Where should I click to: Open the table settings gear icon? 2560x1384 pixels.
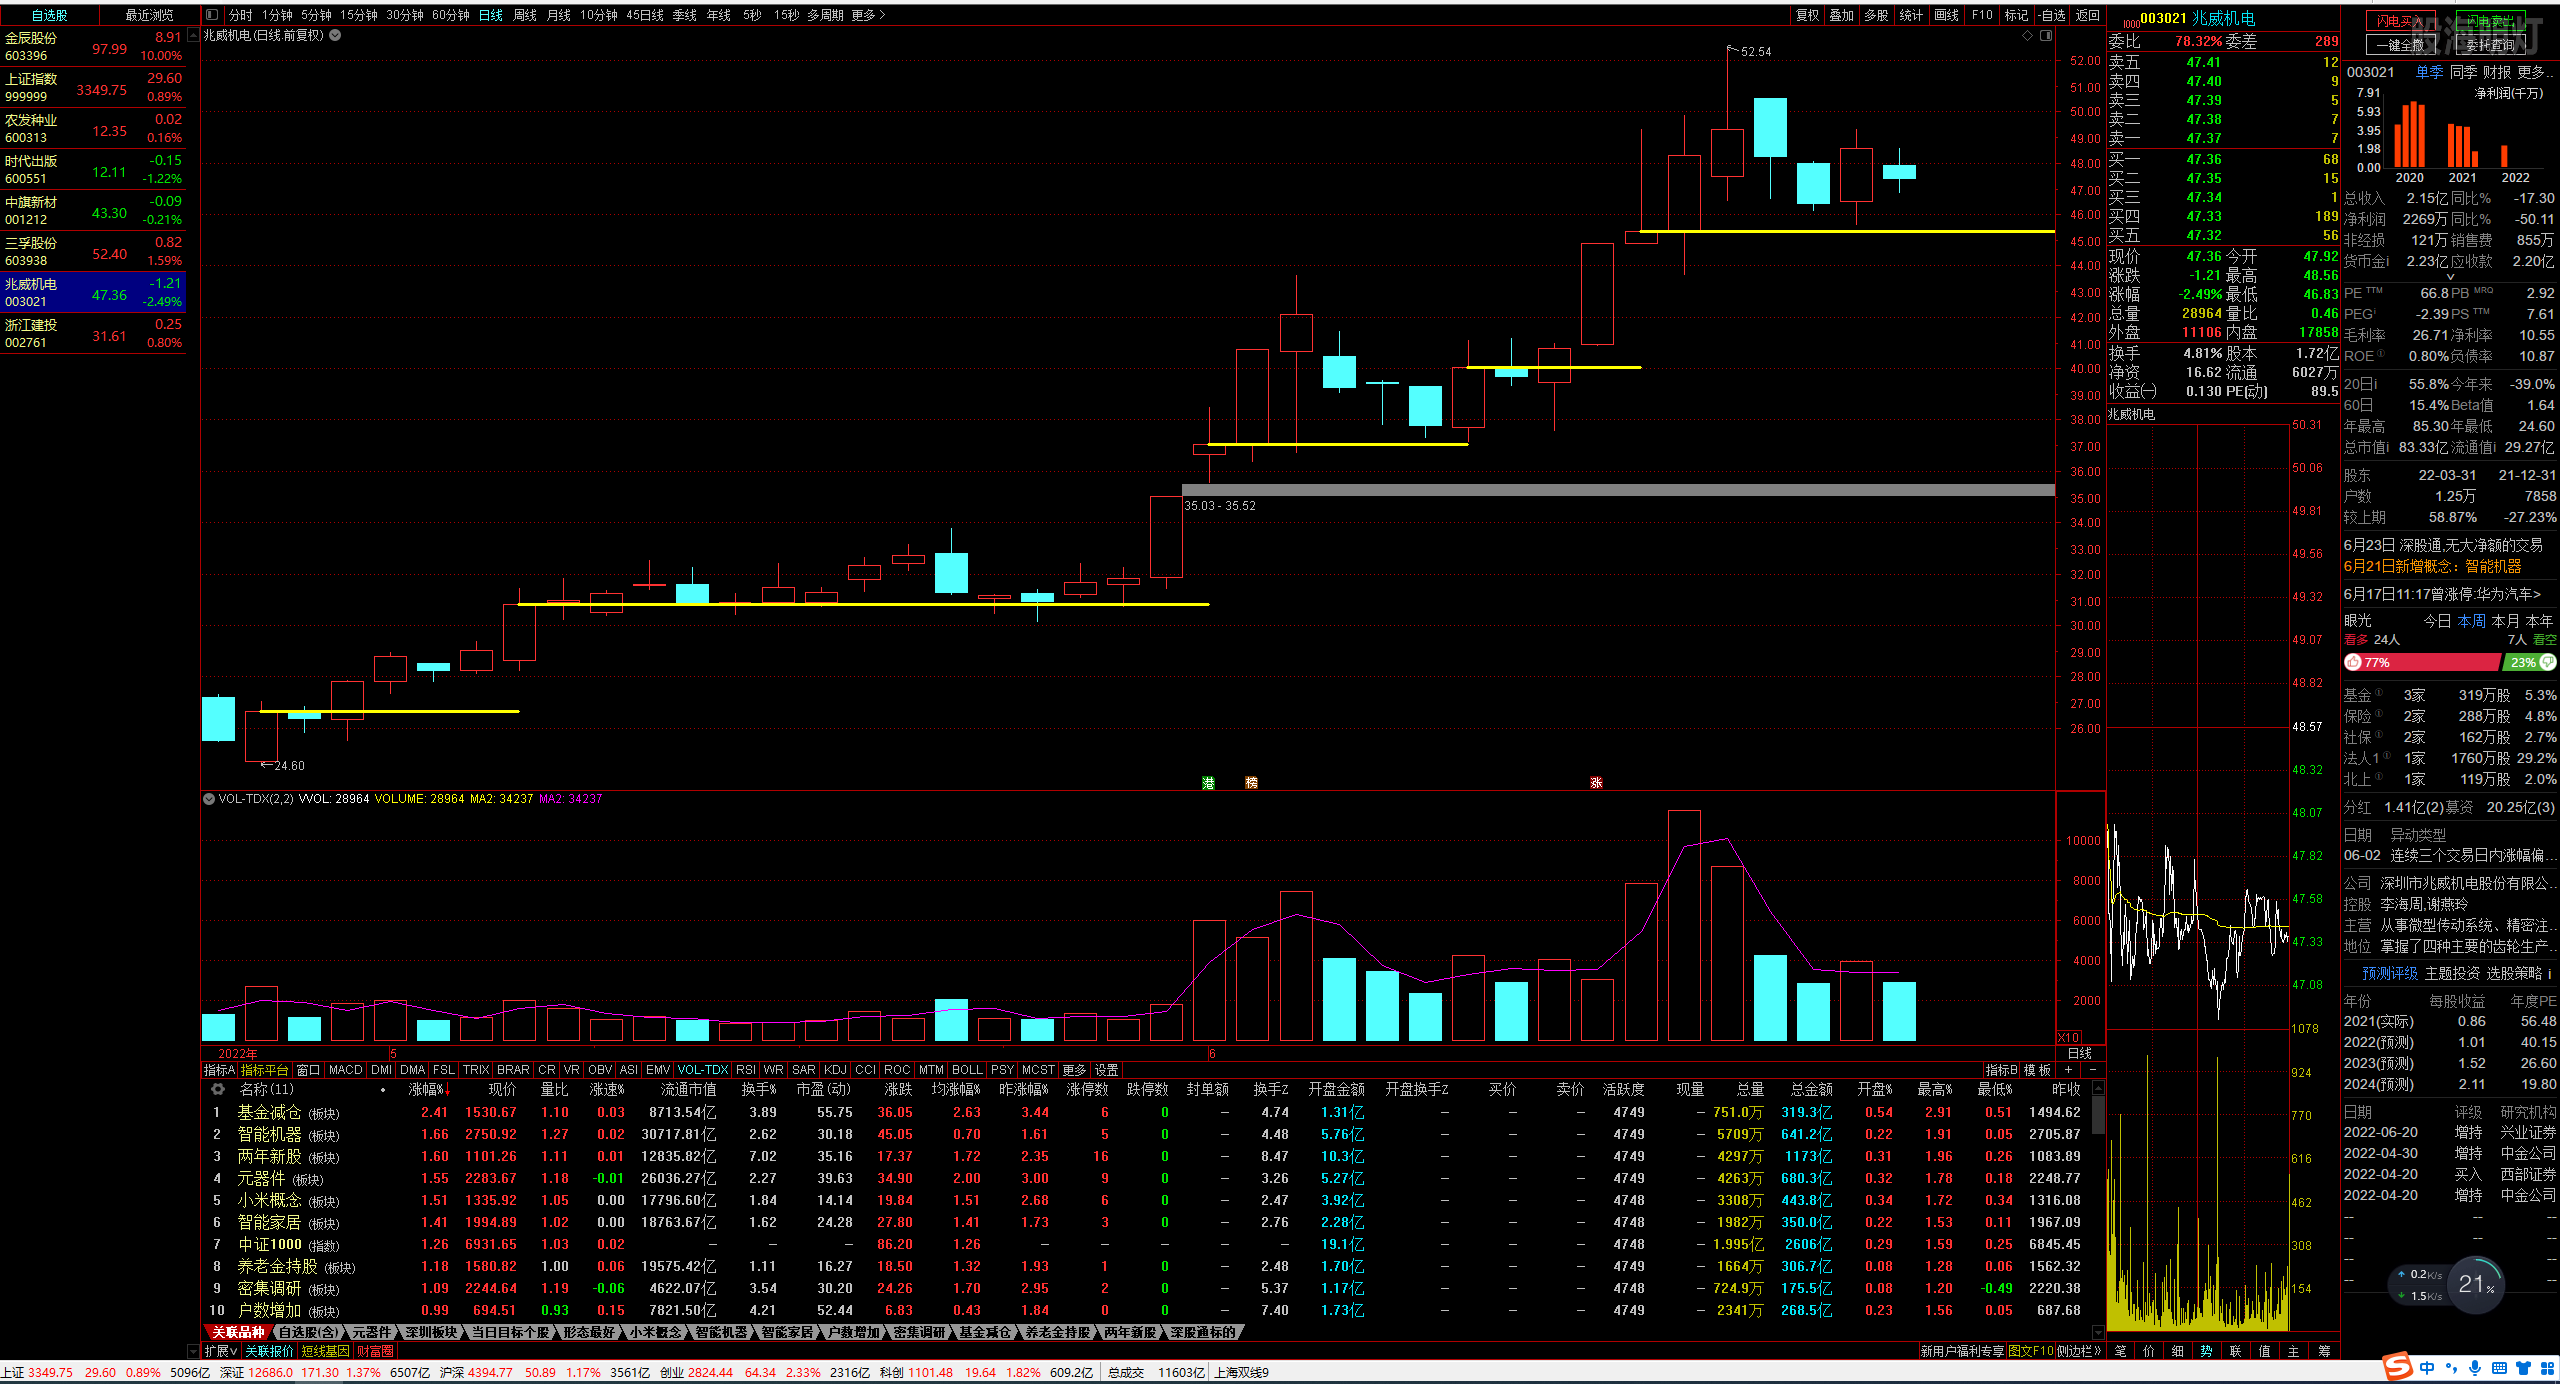point(217,1089)
